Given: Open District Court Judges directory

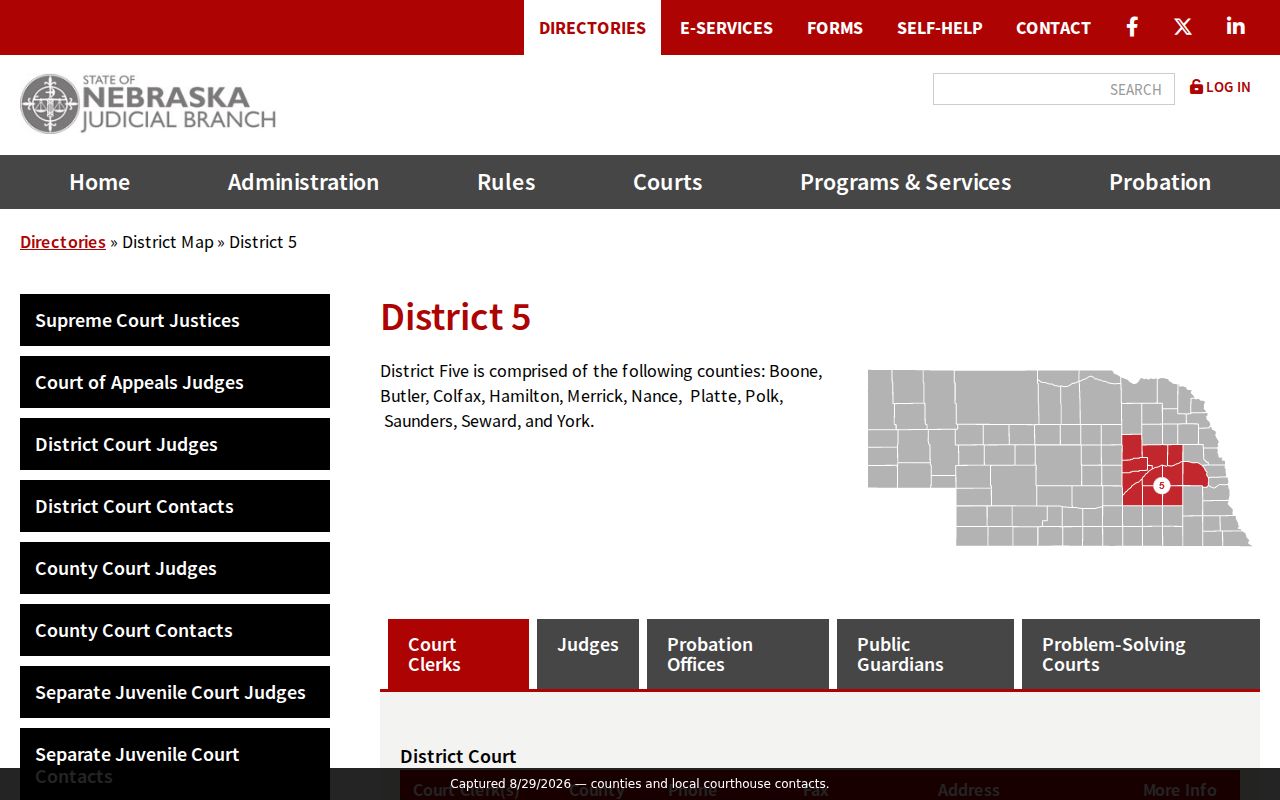Looking at the screenshot, I should click(175, 444).
